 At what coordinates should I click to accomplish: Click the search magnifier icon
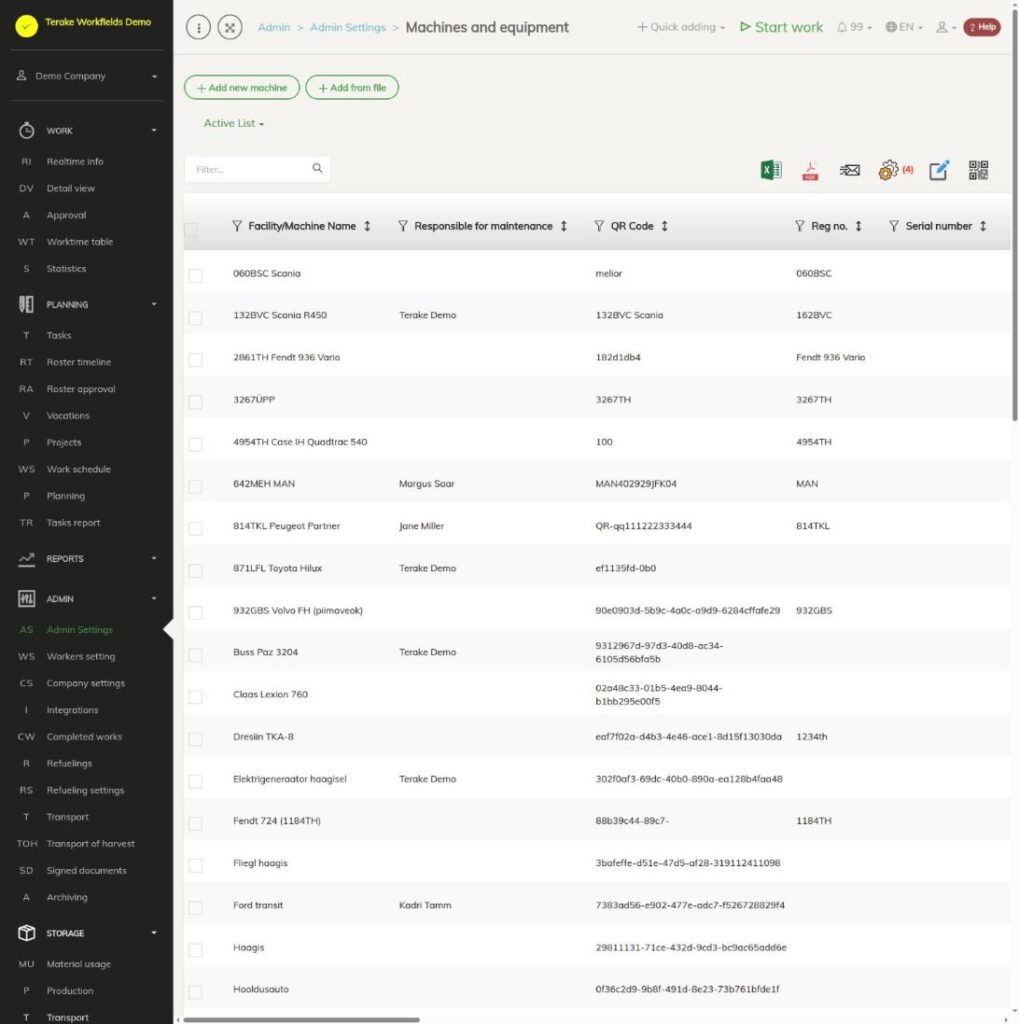(317, 168)
